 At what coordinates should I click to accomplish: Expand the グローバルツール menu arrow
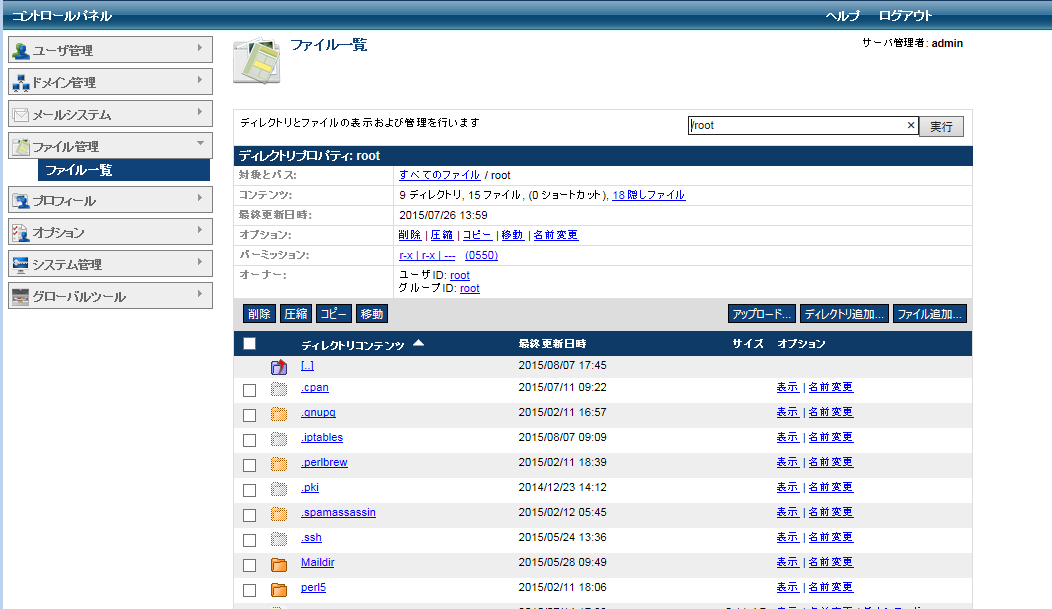(x=200, y=294)
